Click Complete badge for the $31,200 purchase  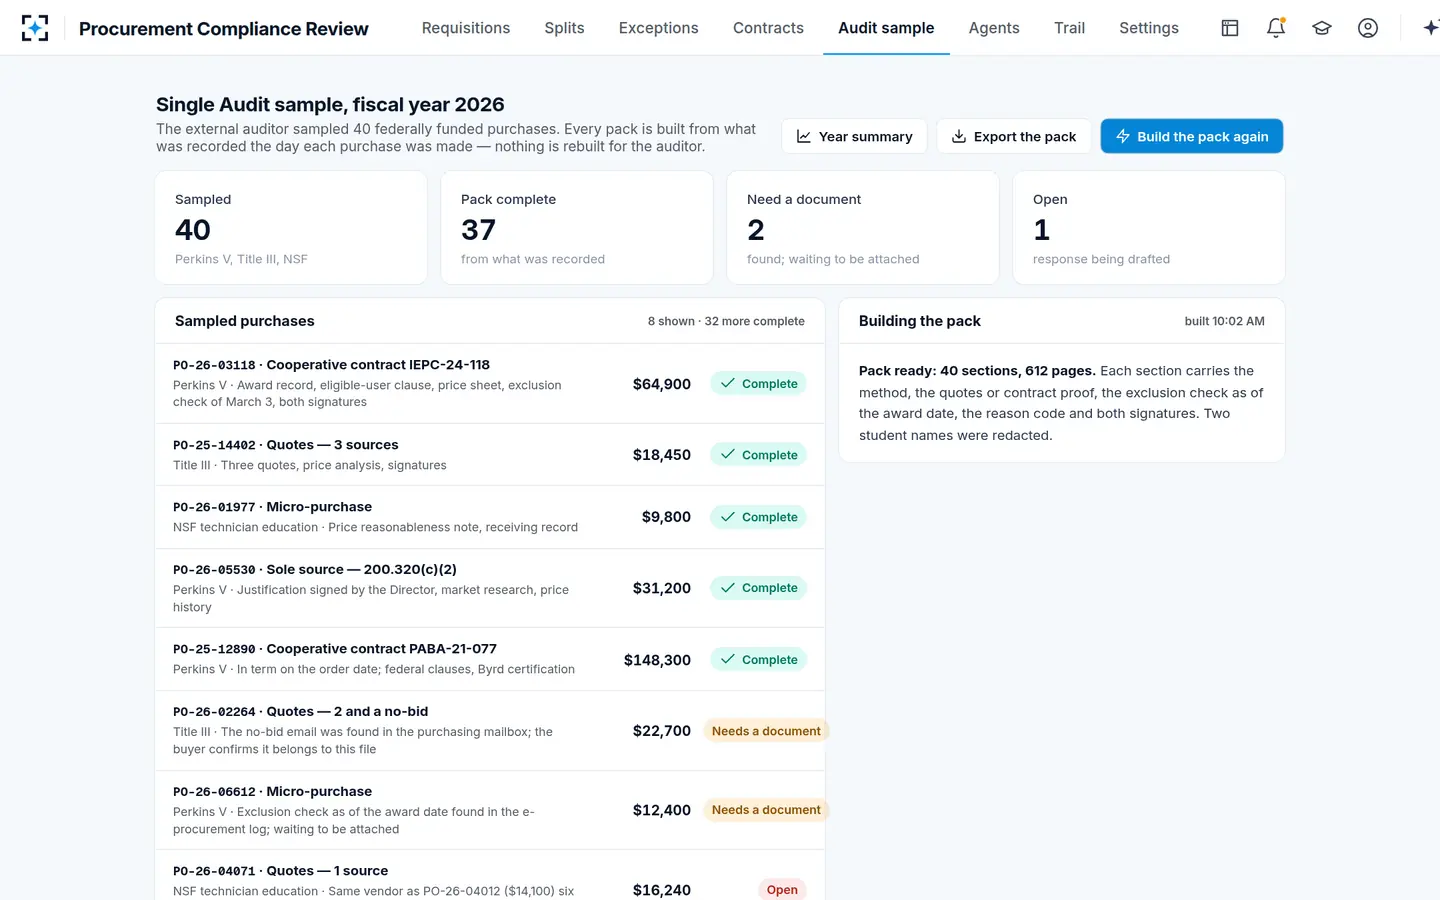click(758, 588)
